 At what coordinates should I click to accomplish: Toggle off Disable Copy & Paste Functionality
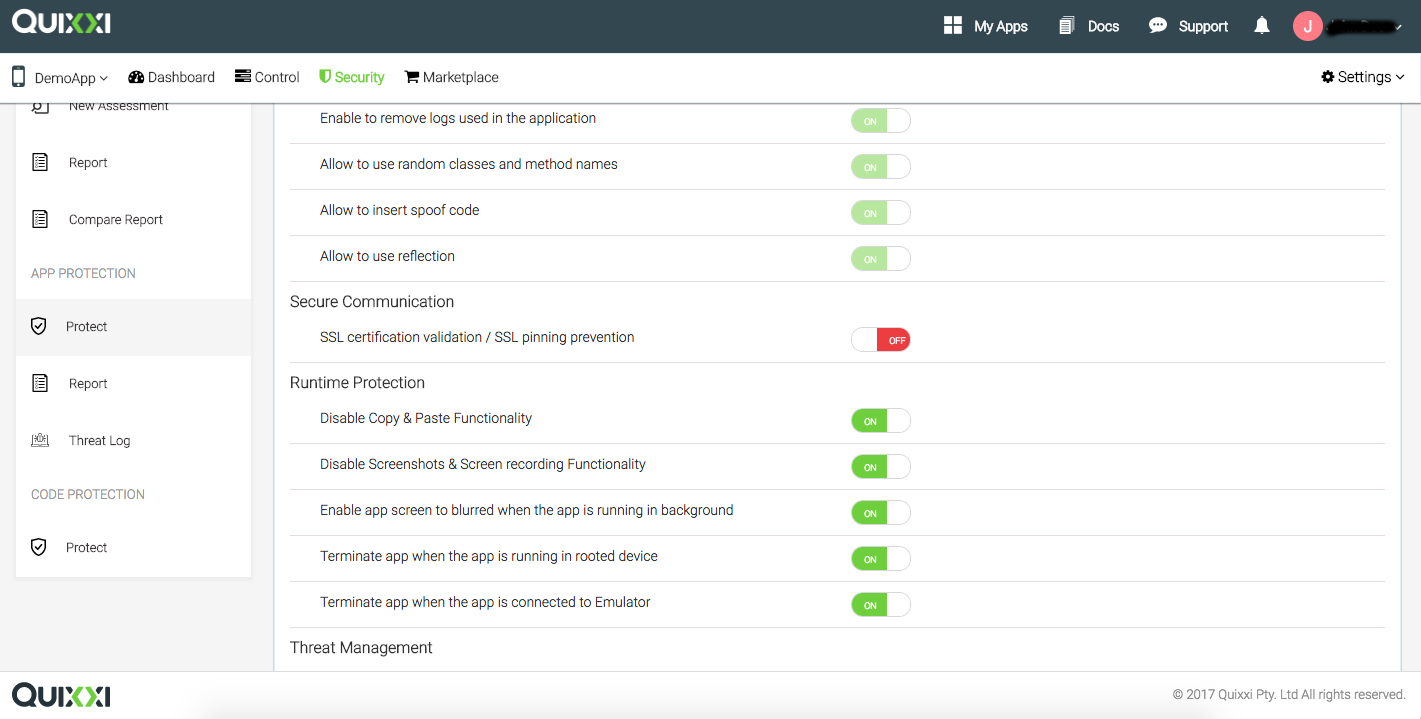[880, 421]
